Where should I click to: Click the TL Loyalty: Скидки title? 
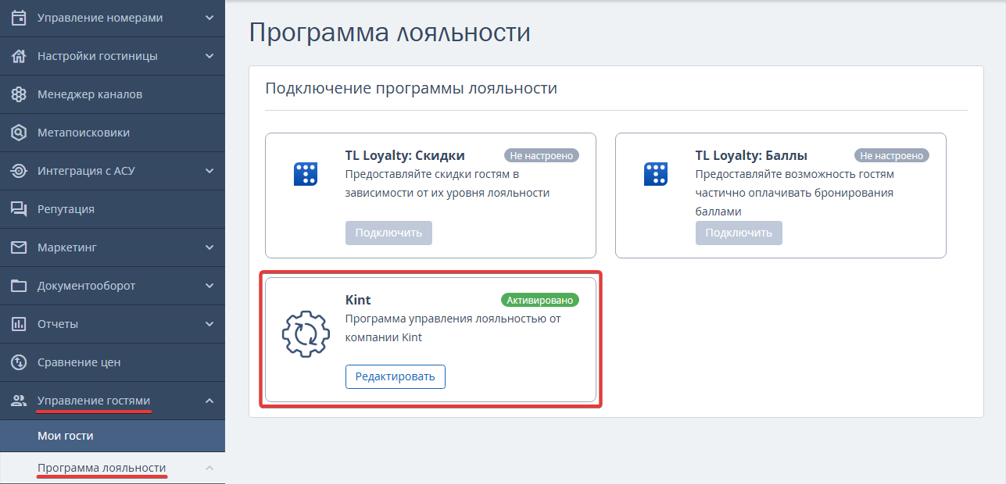tap(405, 155)
